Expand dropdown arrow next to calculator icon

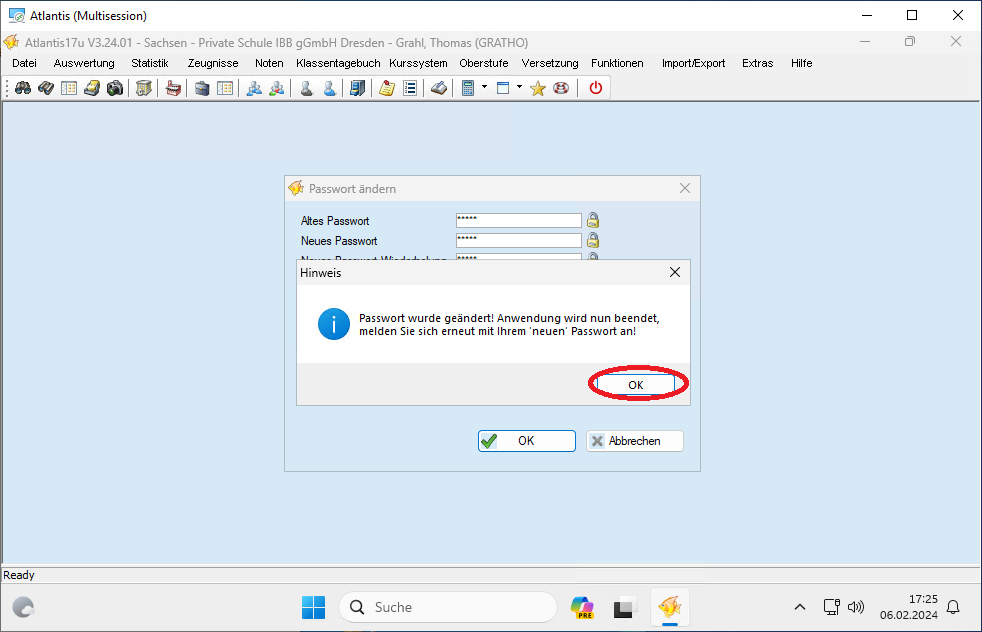[484, 87]
